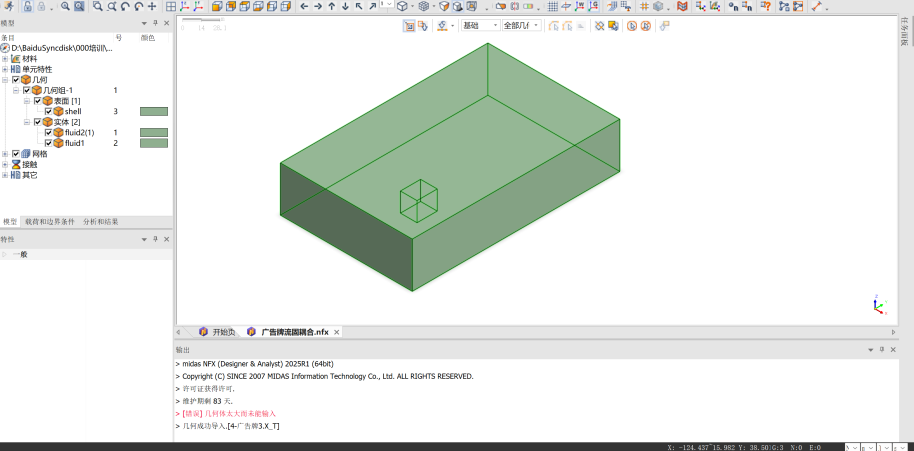Click the grid display icon in toolbar

tap(552, 6)
